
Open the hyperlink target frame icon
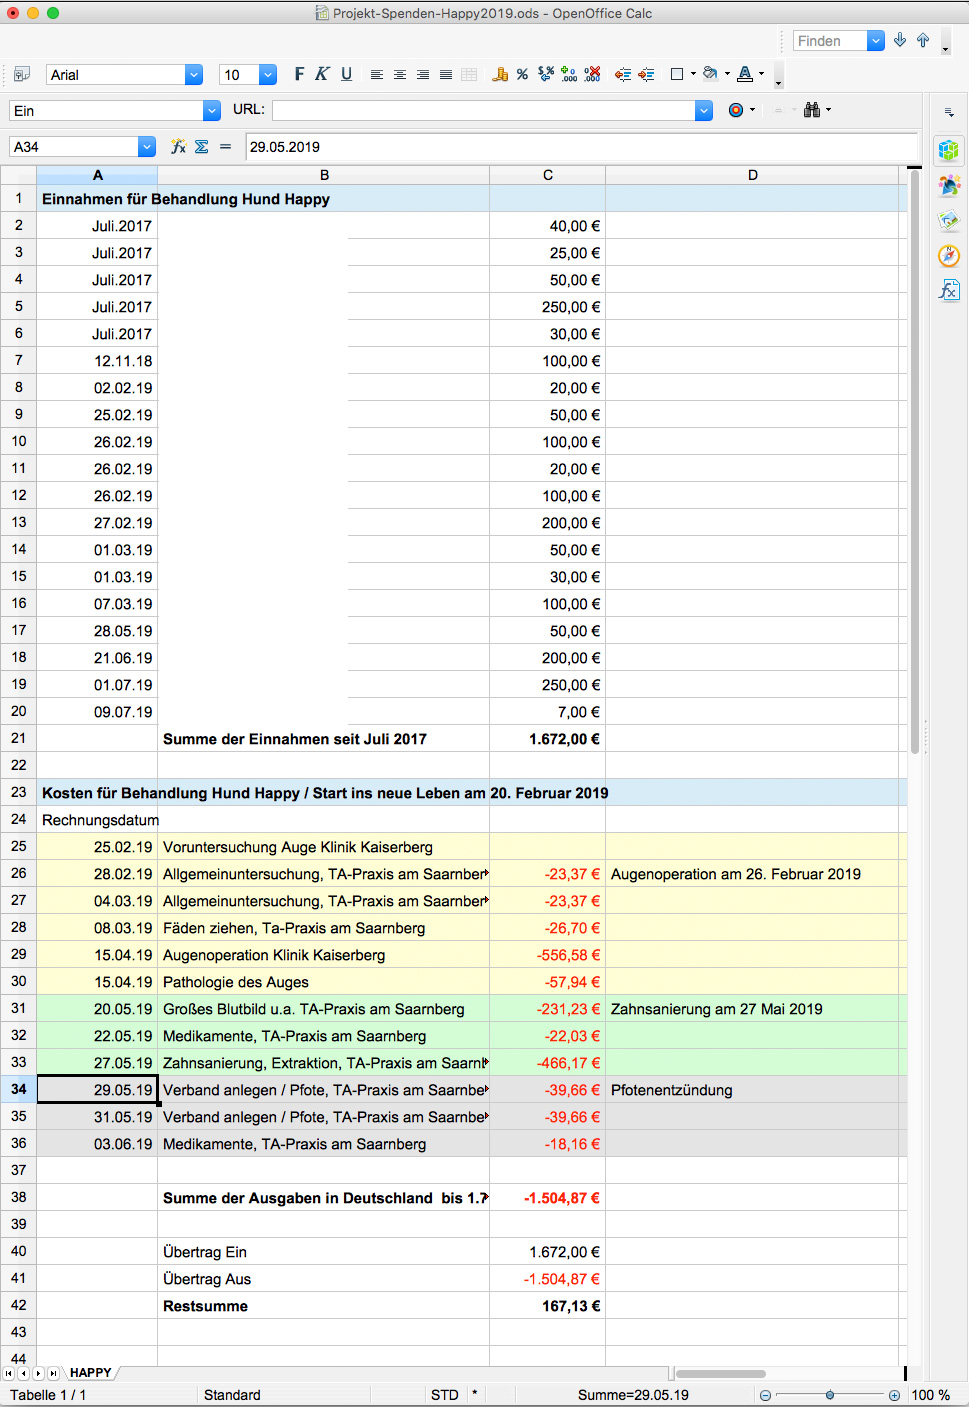click(736, 110)
